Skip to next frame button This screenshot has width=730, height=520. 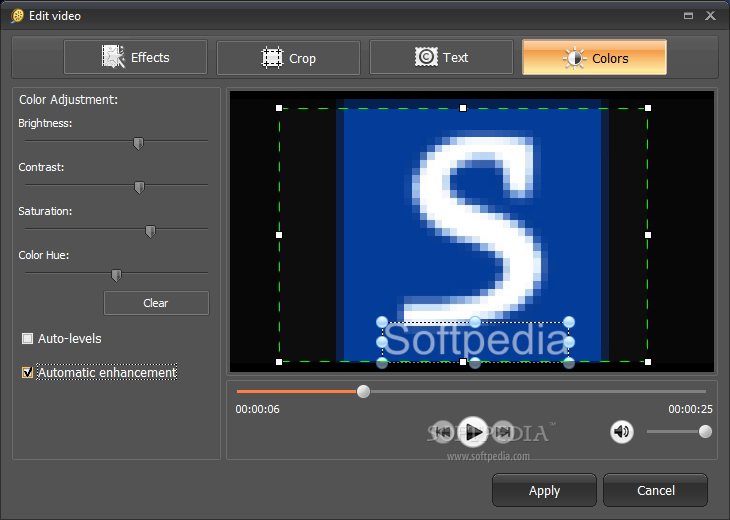(503, 432)
